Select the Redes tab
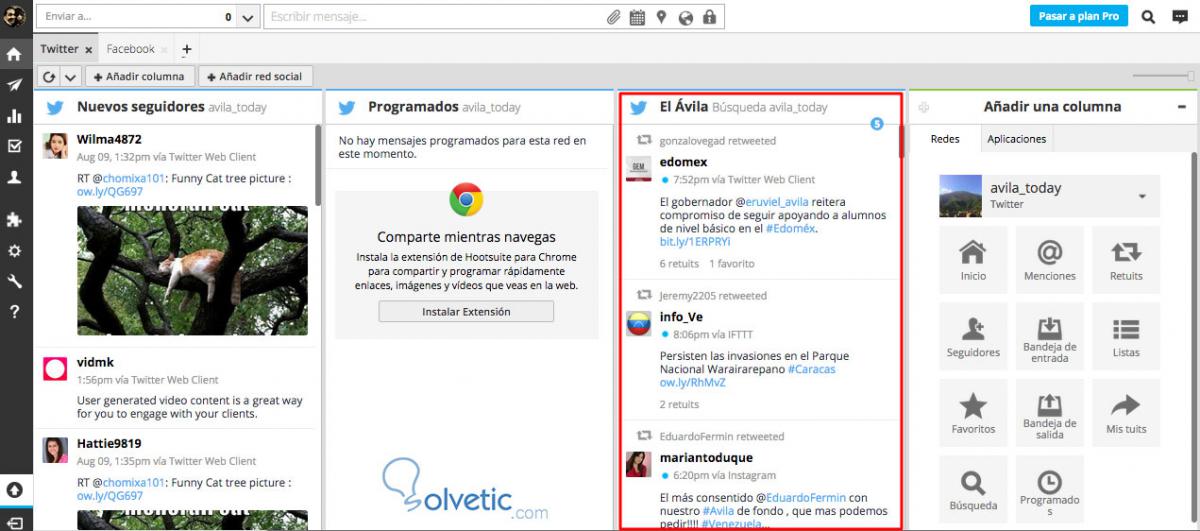Image resolution: width=1200 pixels, height=531 pixels. [x=945, y=139]
